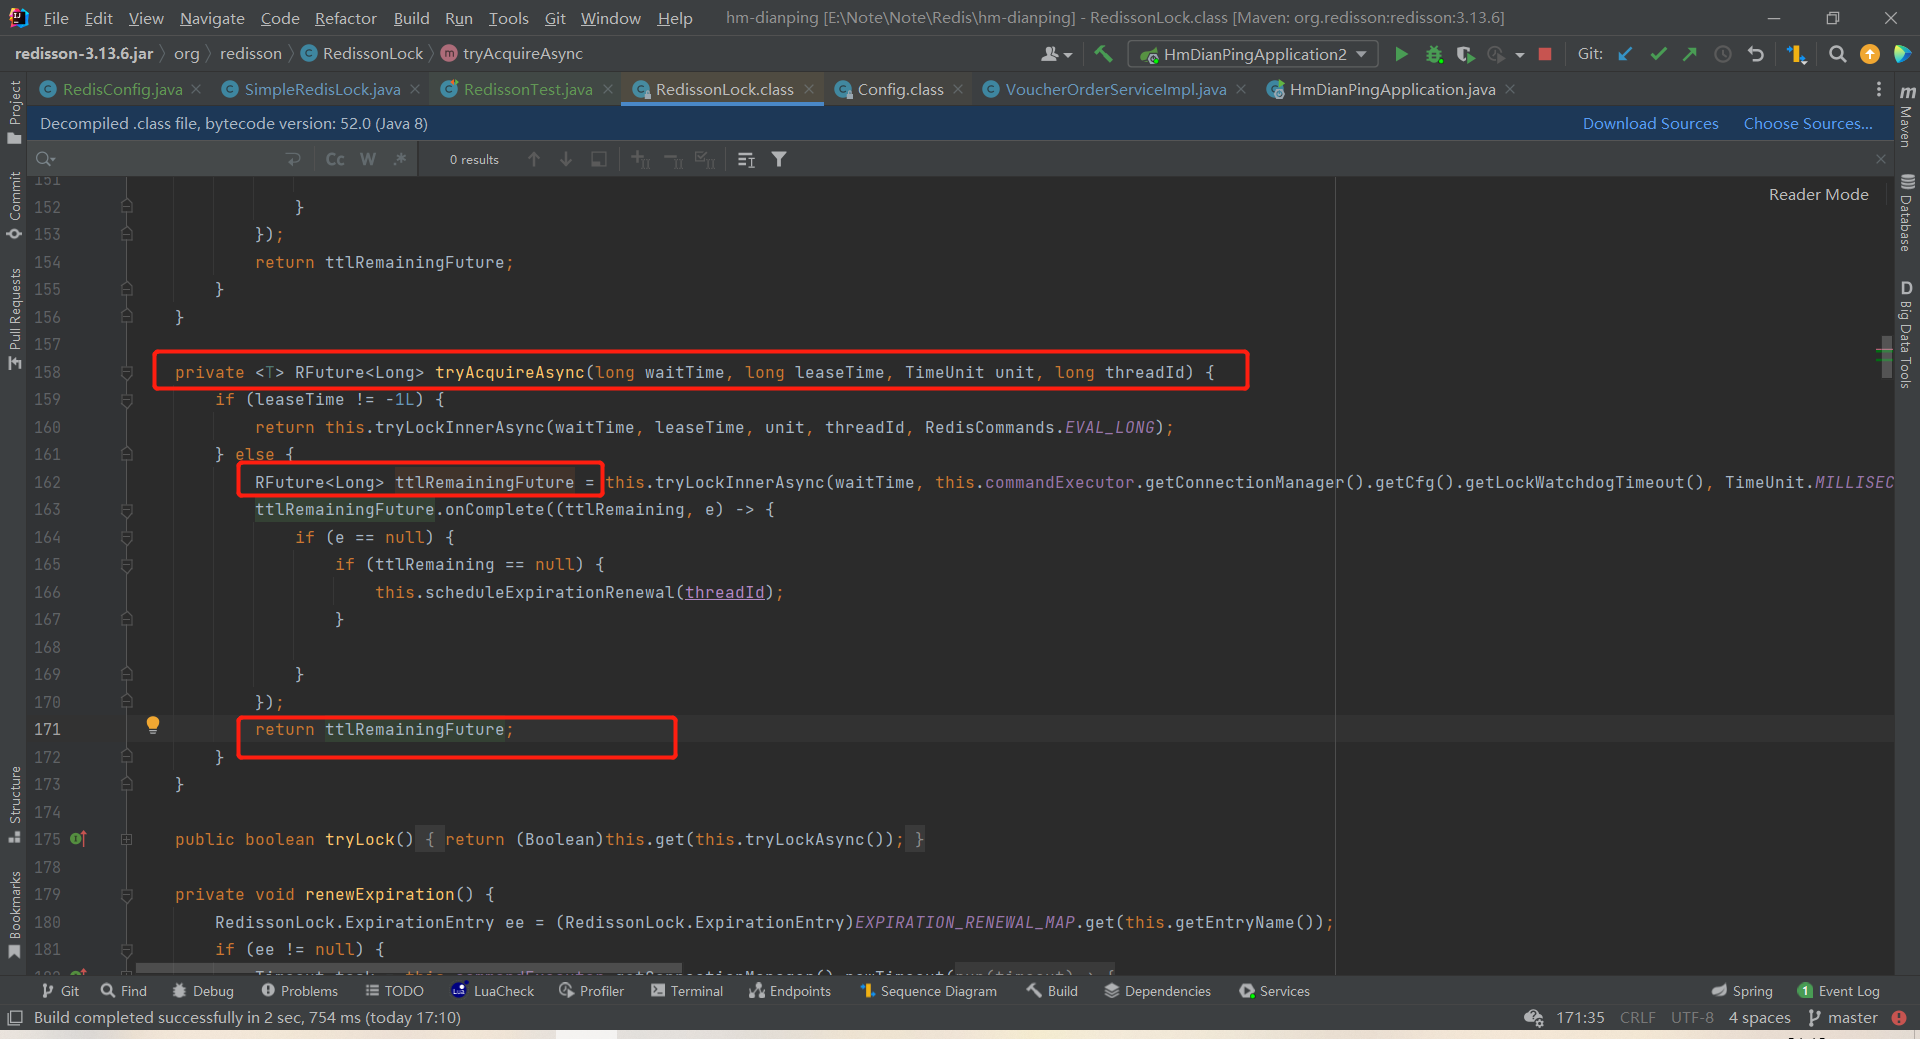Open search history dropdown in find bar

point(45,159)
